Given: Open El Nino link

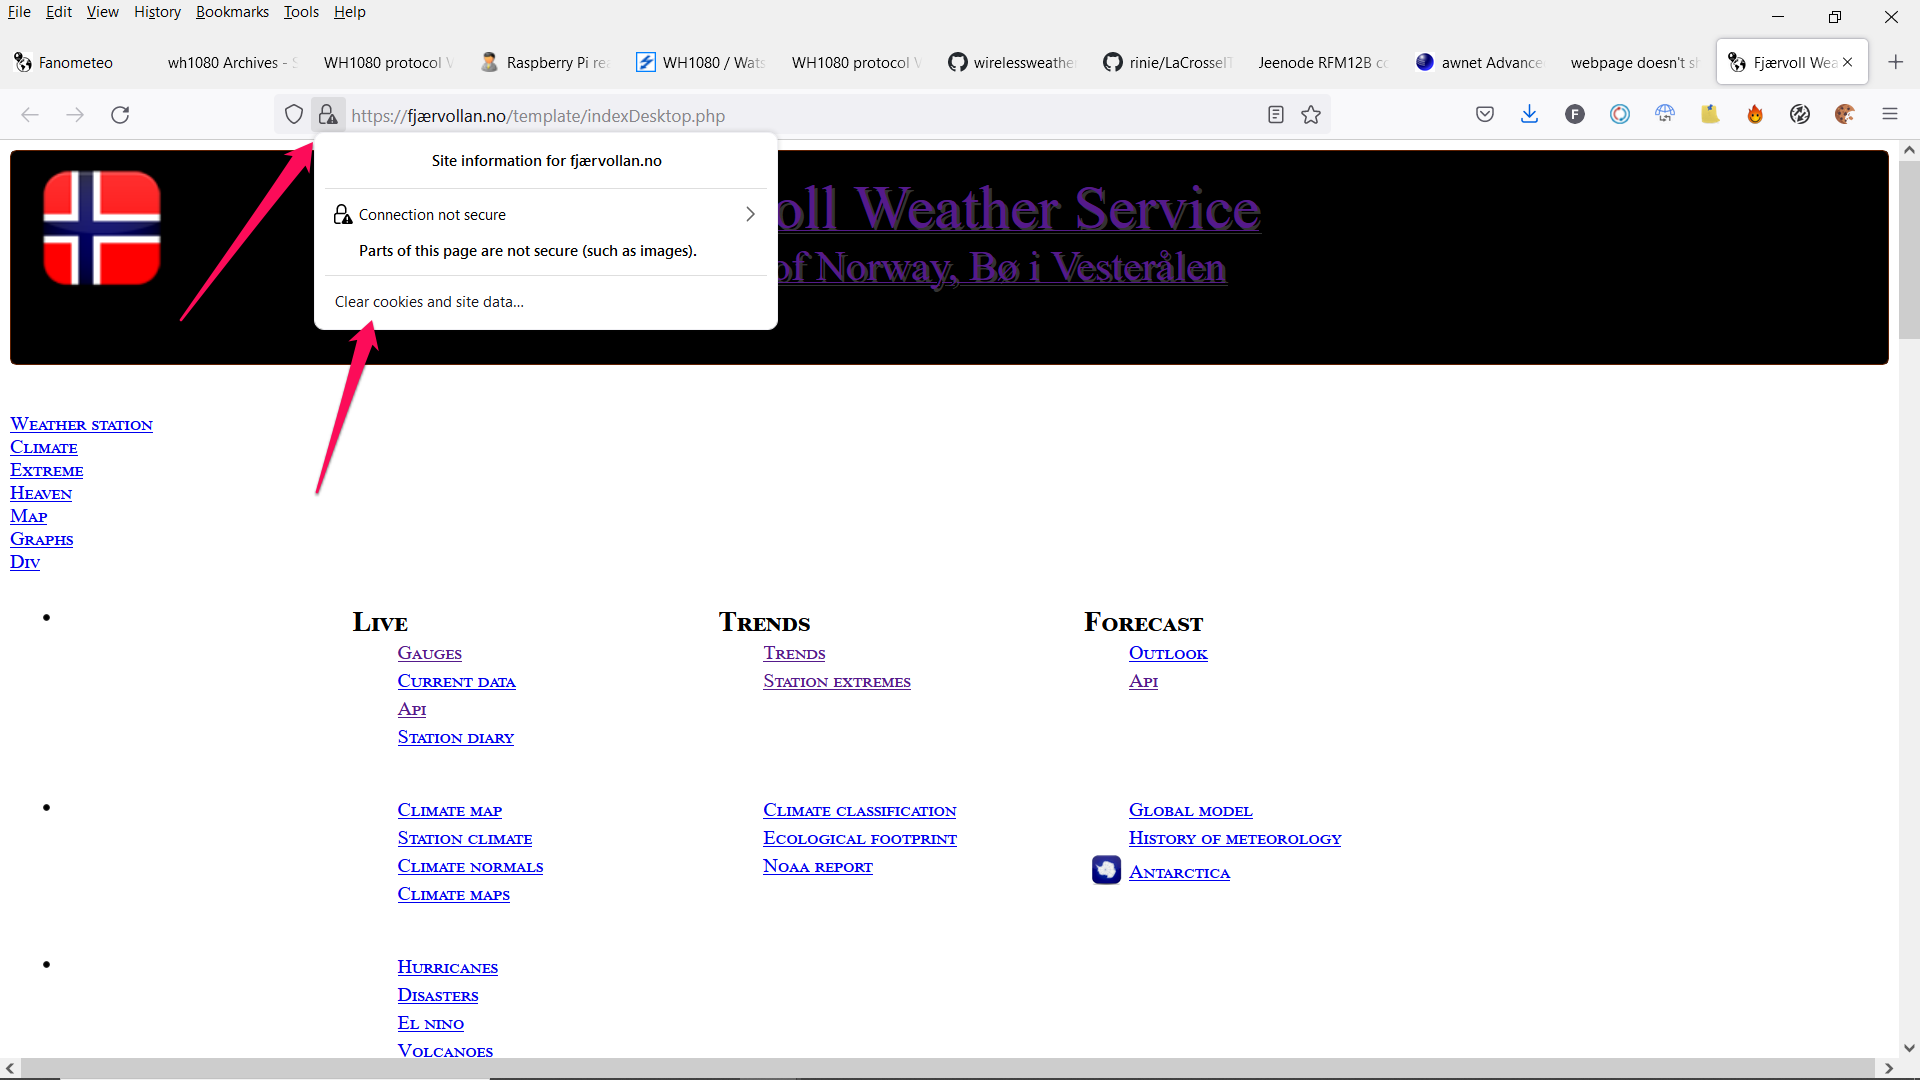Looking at the screenshot, I should tap(430, 1023).
